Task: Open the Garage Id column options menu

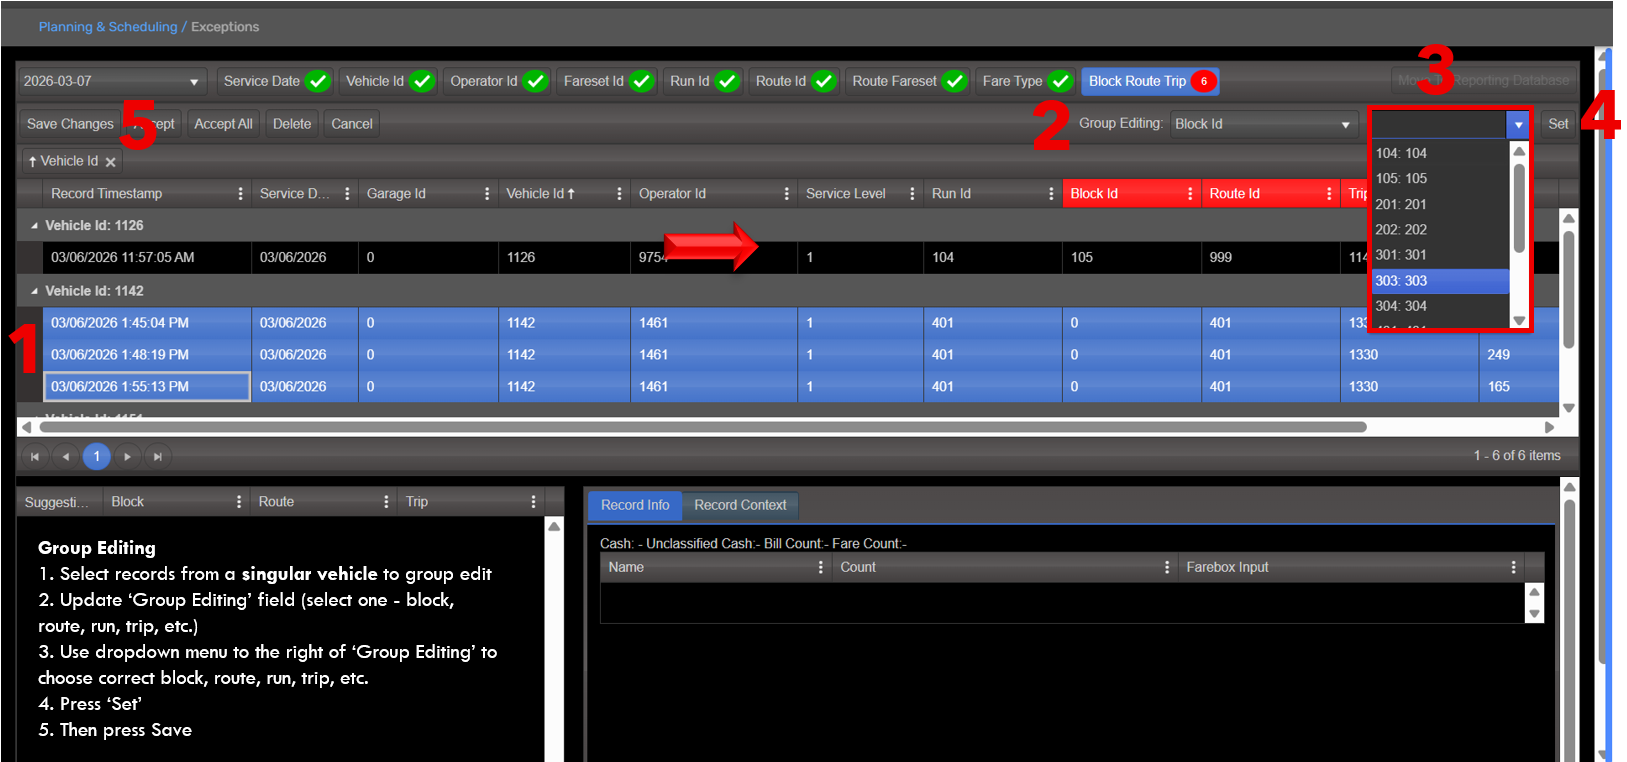Action: coord(487,194)
